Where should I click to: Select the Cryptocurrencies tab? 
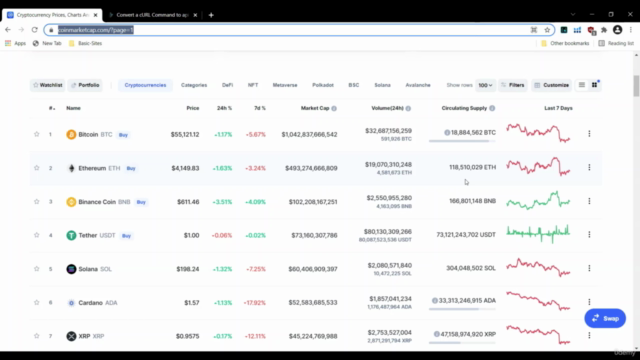tap(145, 85)
